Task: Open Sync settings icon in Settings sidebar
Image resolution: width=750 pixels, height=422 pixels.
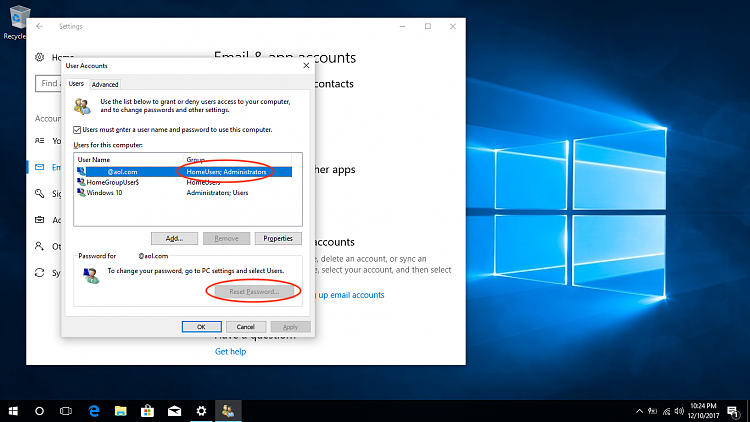Action: pos(40,273)
